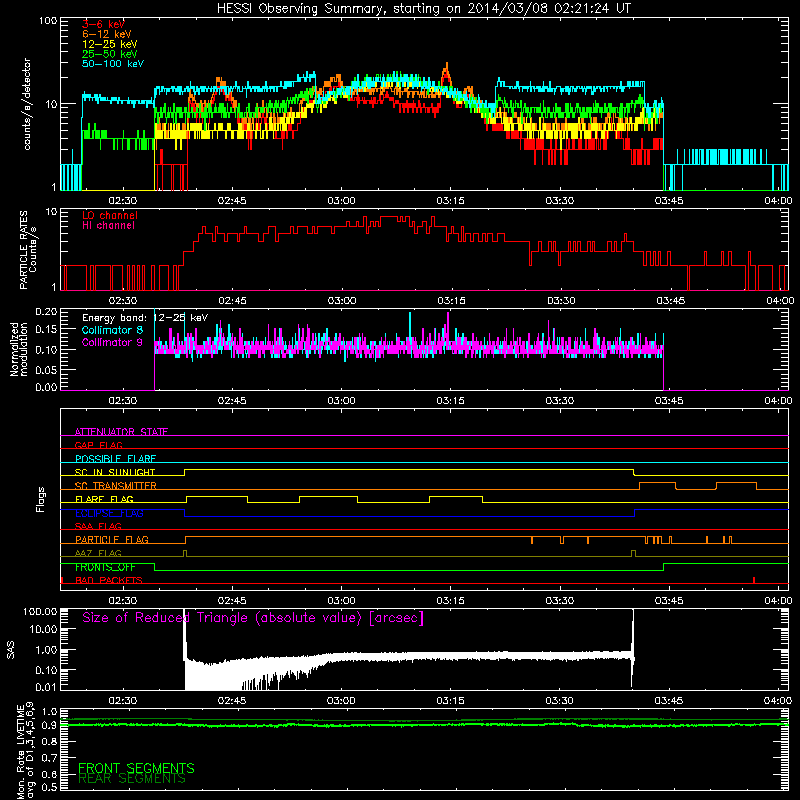Image resolution: width=800 pixels, height=800 pixels.
Task: Click the 0.20 tick on modulation axis
Action: click(46, 312)
